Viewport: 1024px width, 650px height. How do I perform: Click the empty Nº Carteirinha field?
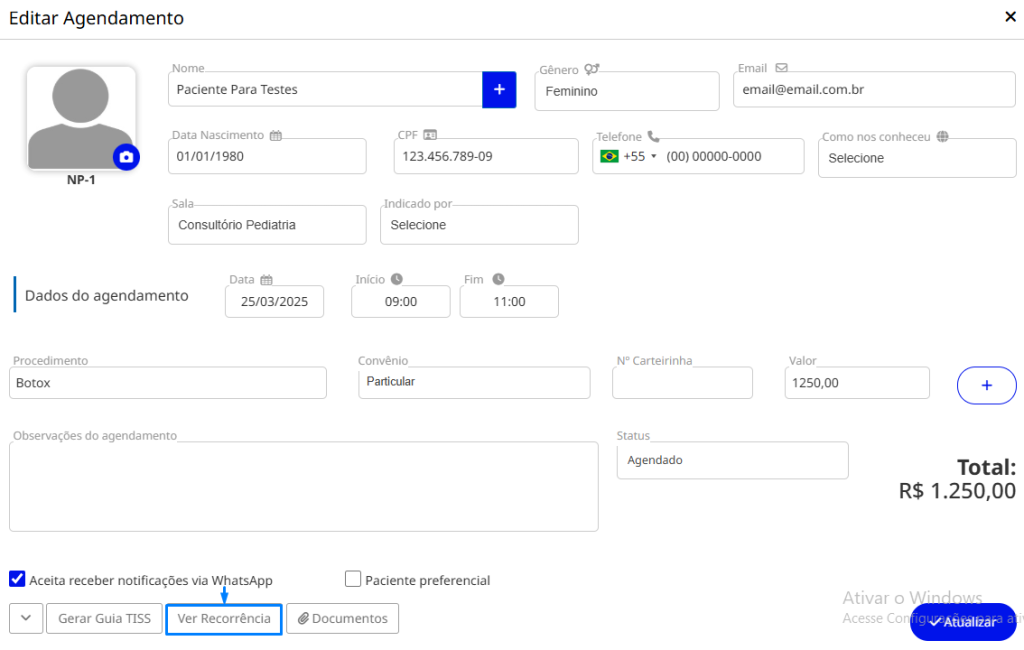coord(682,383)
